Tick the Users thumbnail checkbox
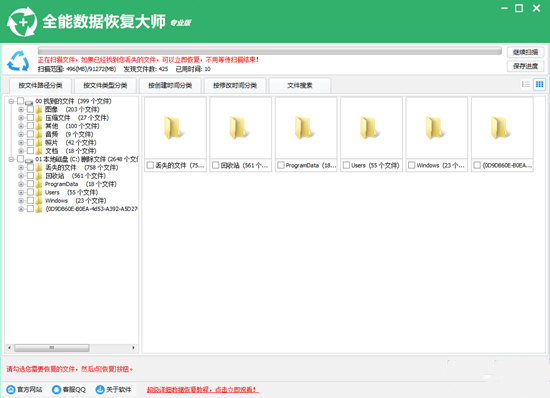Screen dimensions: 550x398 346,165
